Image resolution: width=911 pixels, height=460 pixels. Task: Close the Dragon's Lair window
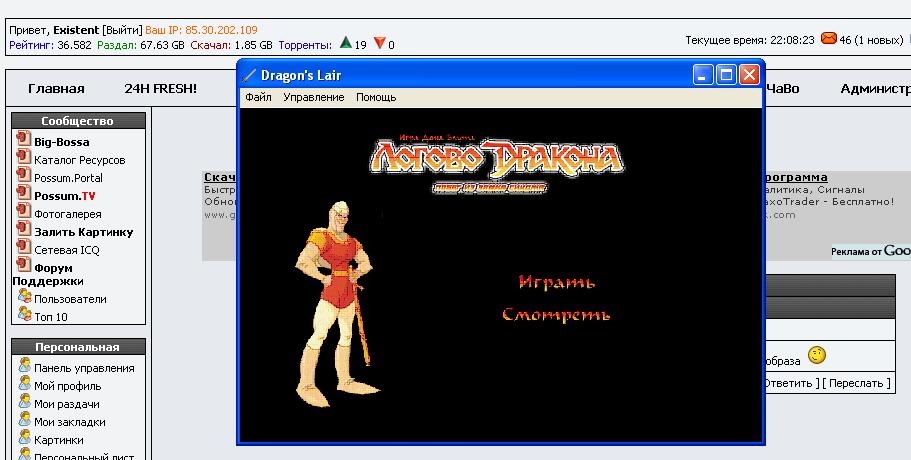point(749,75)
